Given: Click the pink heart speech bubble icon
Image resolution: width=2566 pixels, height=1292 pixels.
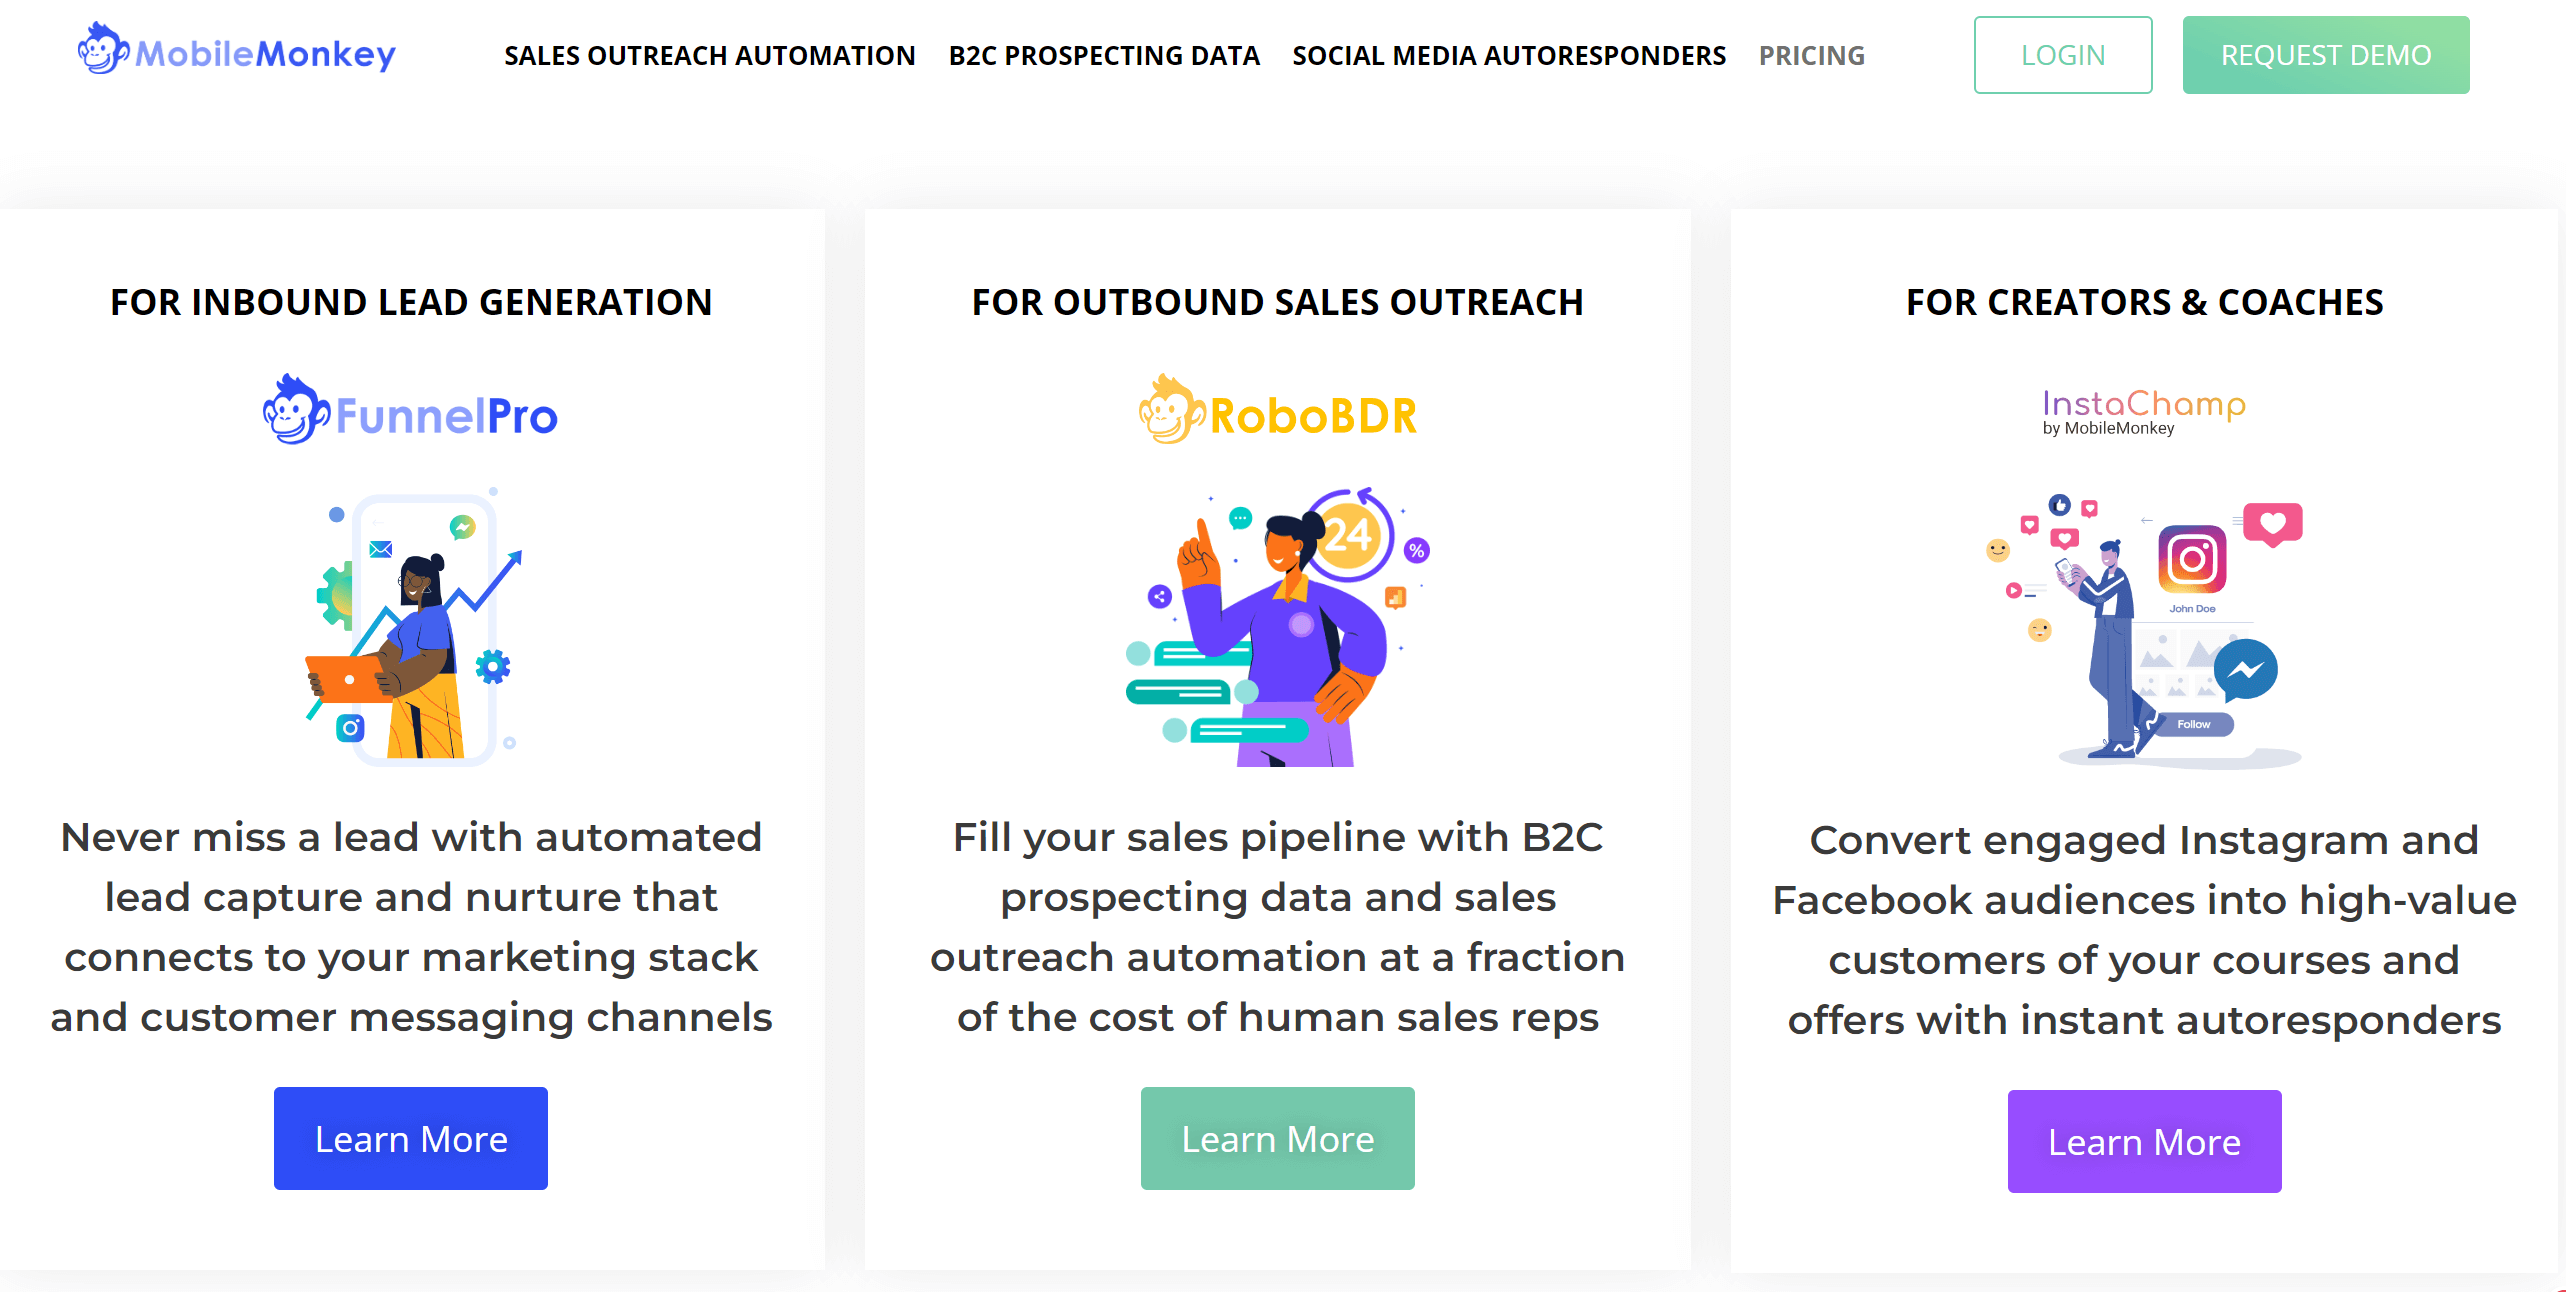Looking at the screenshot, I should coord(2273,524).
